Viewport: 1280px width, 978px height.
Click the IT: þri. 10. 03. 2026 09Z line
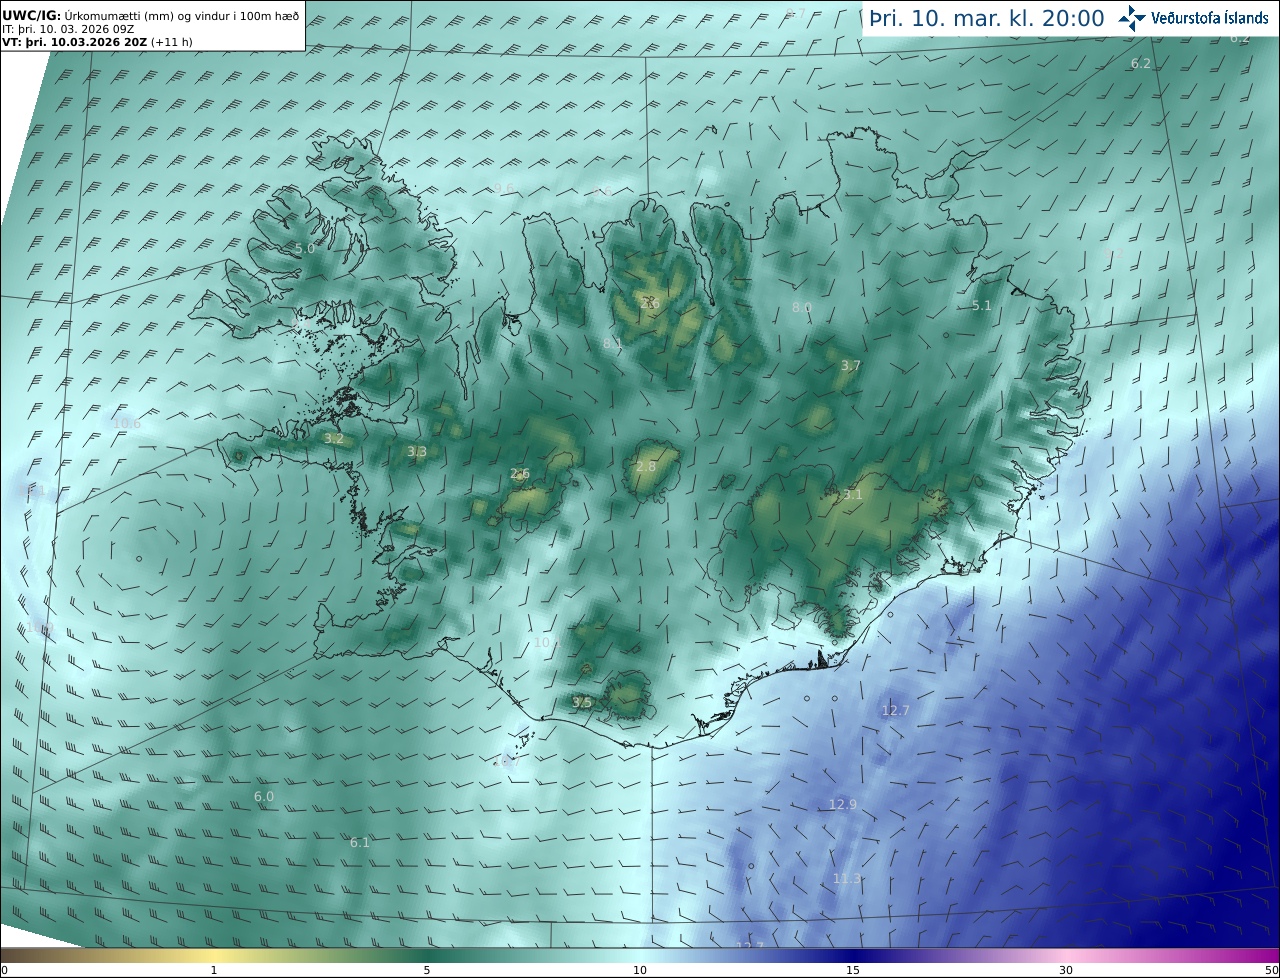click(68, 29)
